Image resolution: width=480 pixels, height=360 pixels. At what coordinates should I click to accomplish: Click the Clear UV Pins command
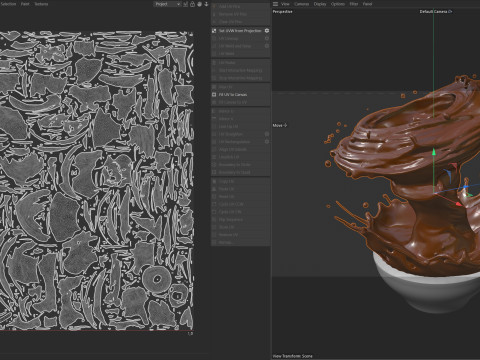230,22
